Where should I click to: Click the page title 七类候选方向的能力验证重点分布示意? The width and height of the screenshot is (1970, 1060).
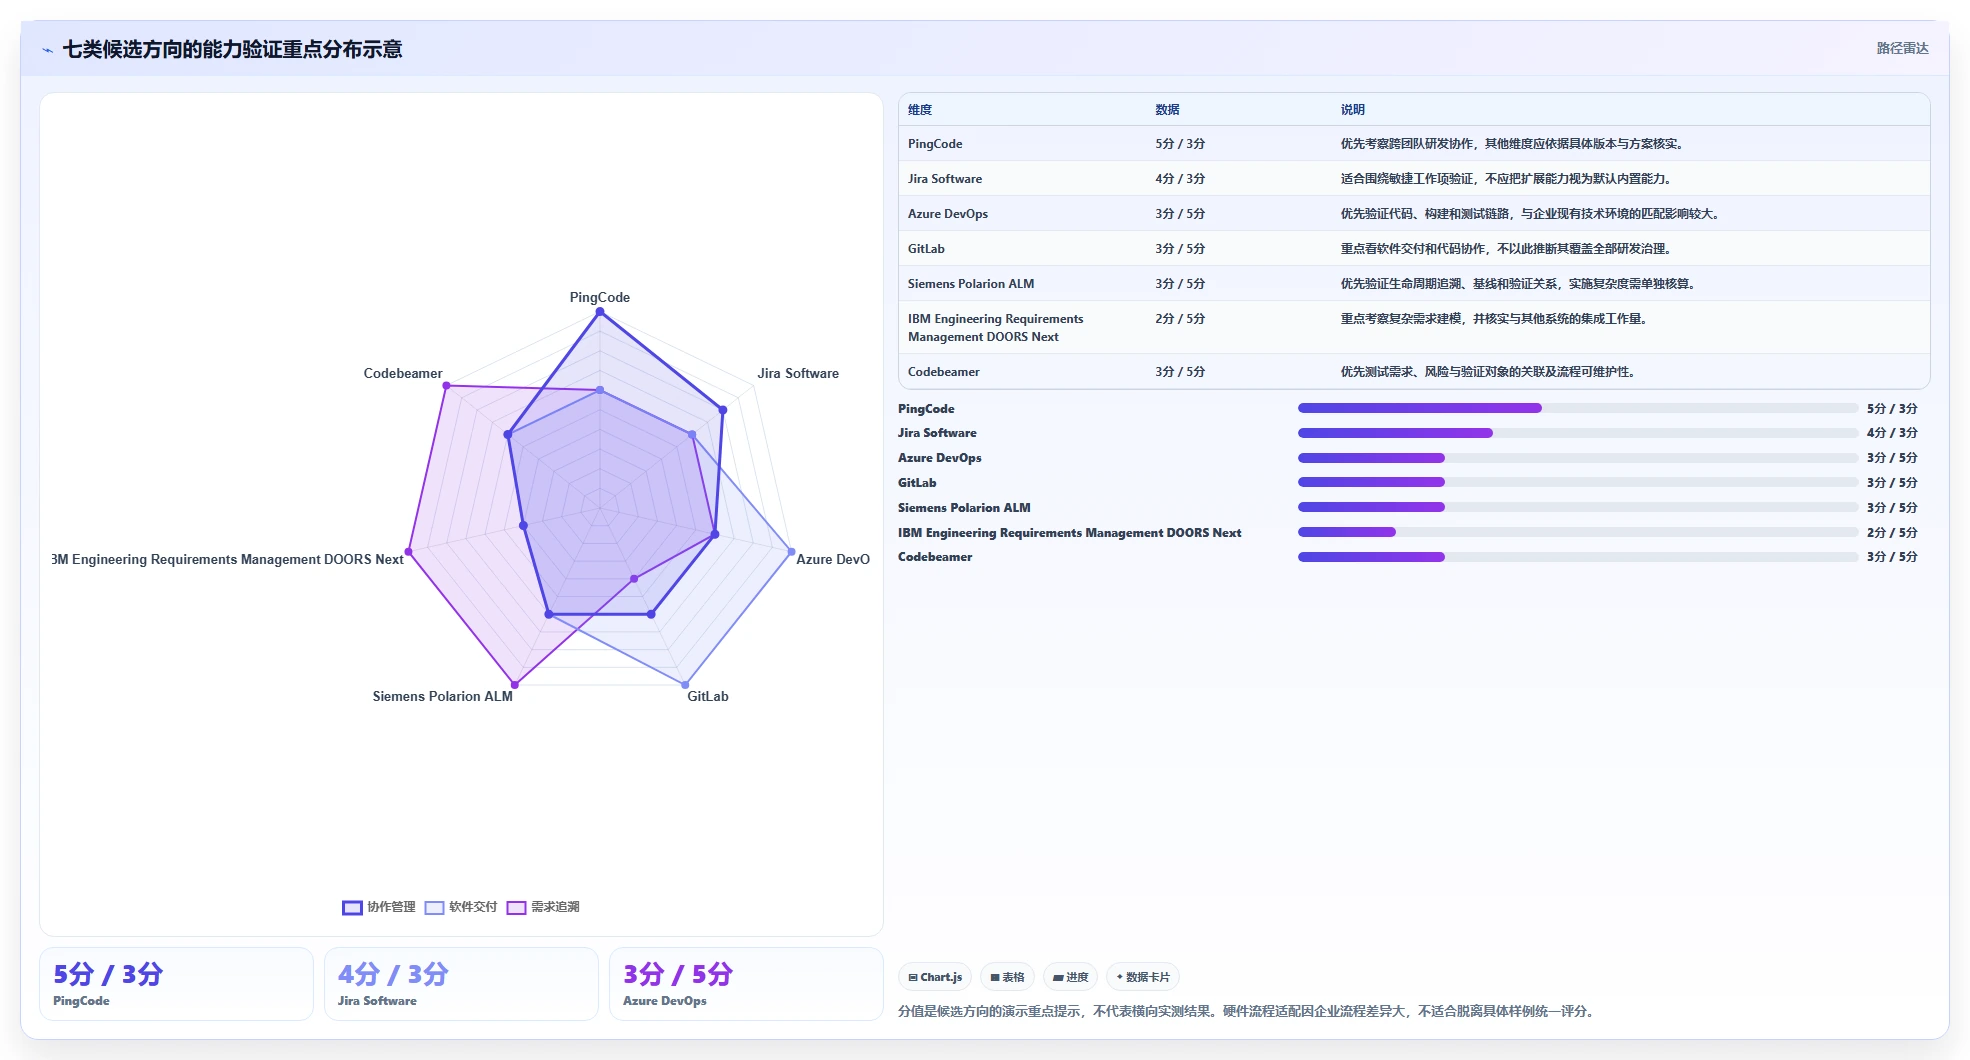pyautogui.click(x=233, y=49)
